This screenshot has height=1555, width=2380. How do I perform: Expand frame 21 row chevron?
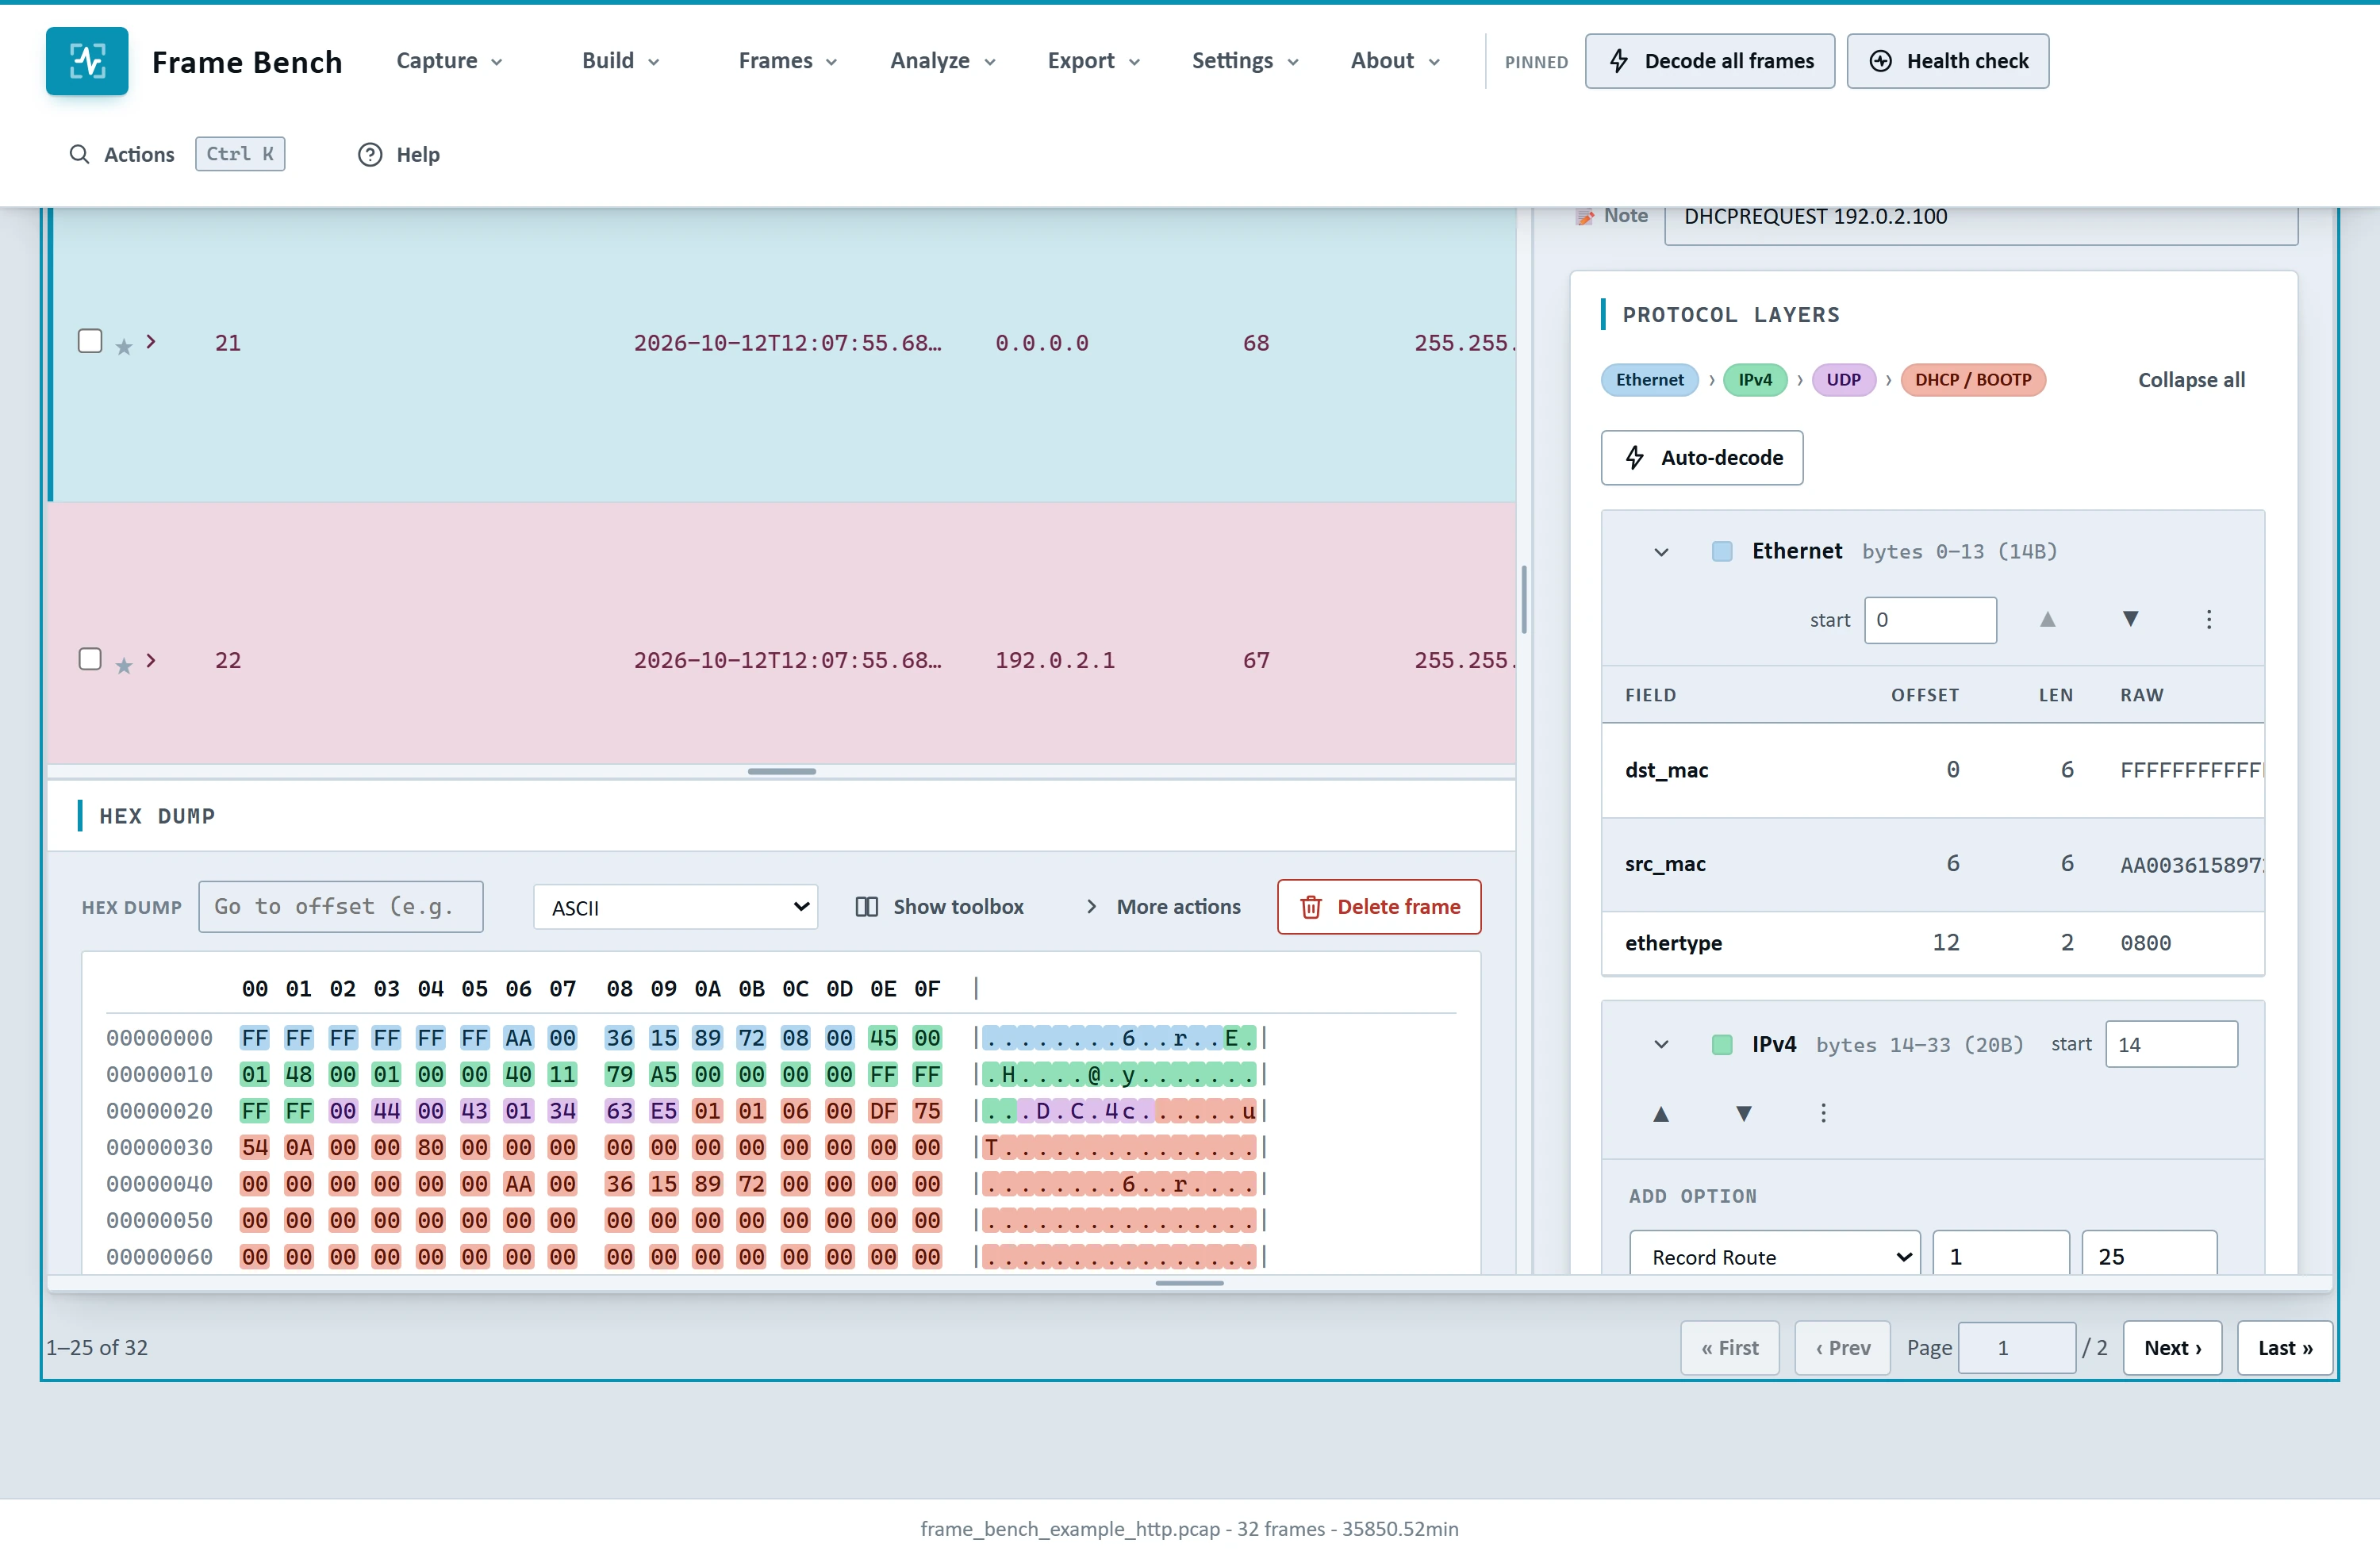[x=151, y=341]
